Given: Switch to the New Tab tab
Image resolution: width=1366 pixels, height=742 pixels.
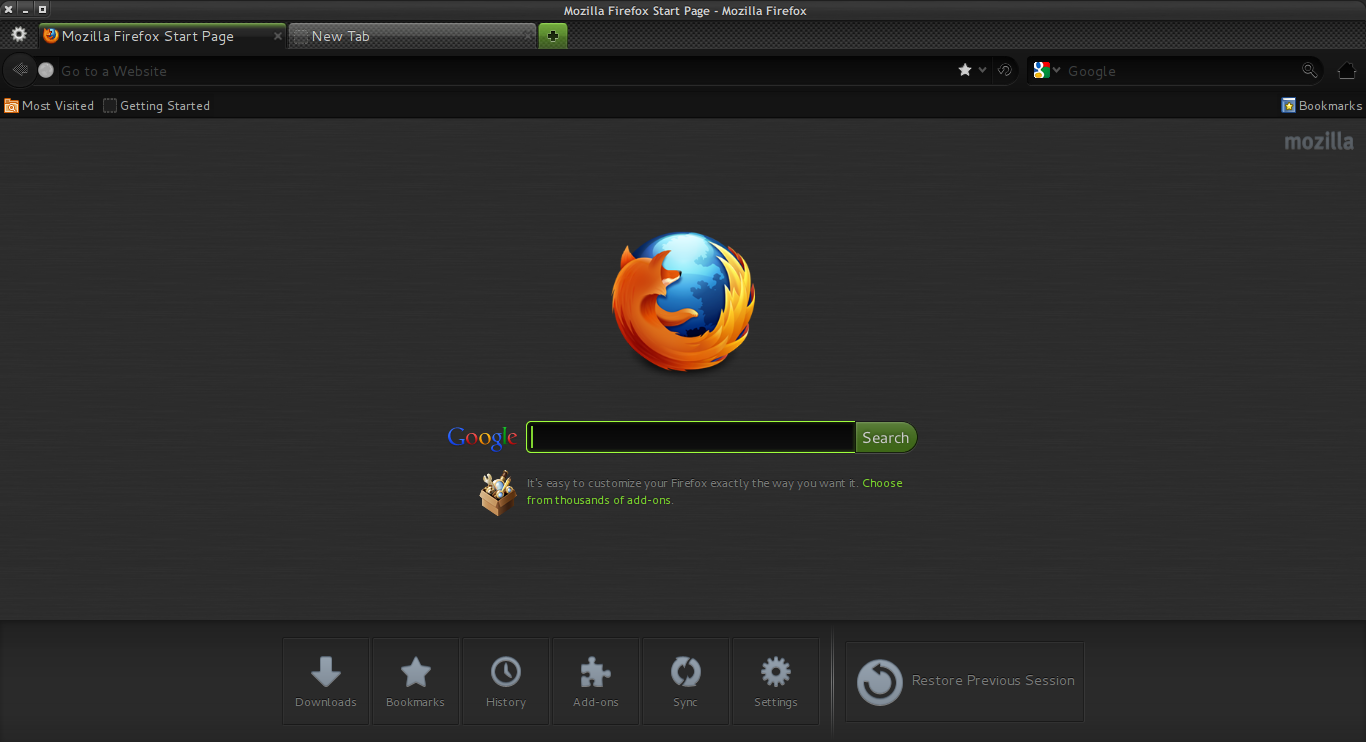Looking at the screenshot, I should coord(412,36).
